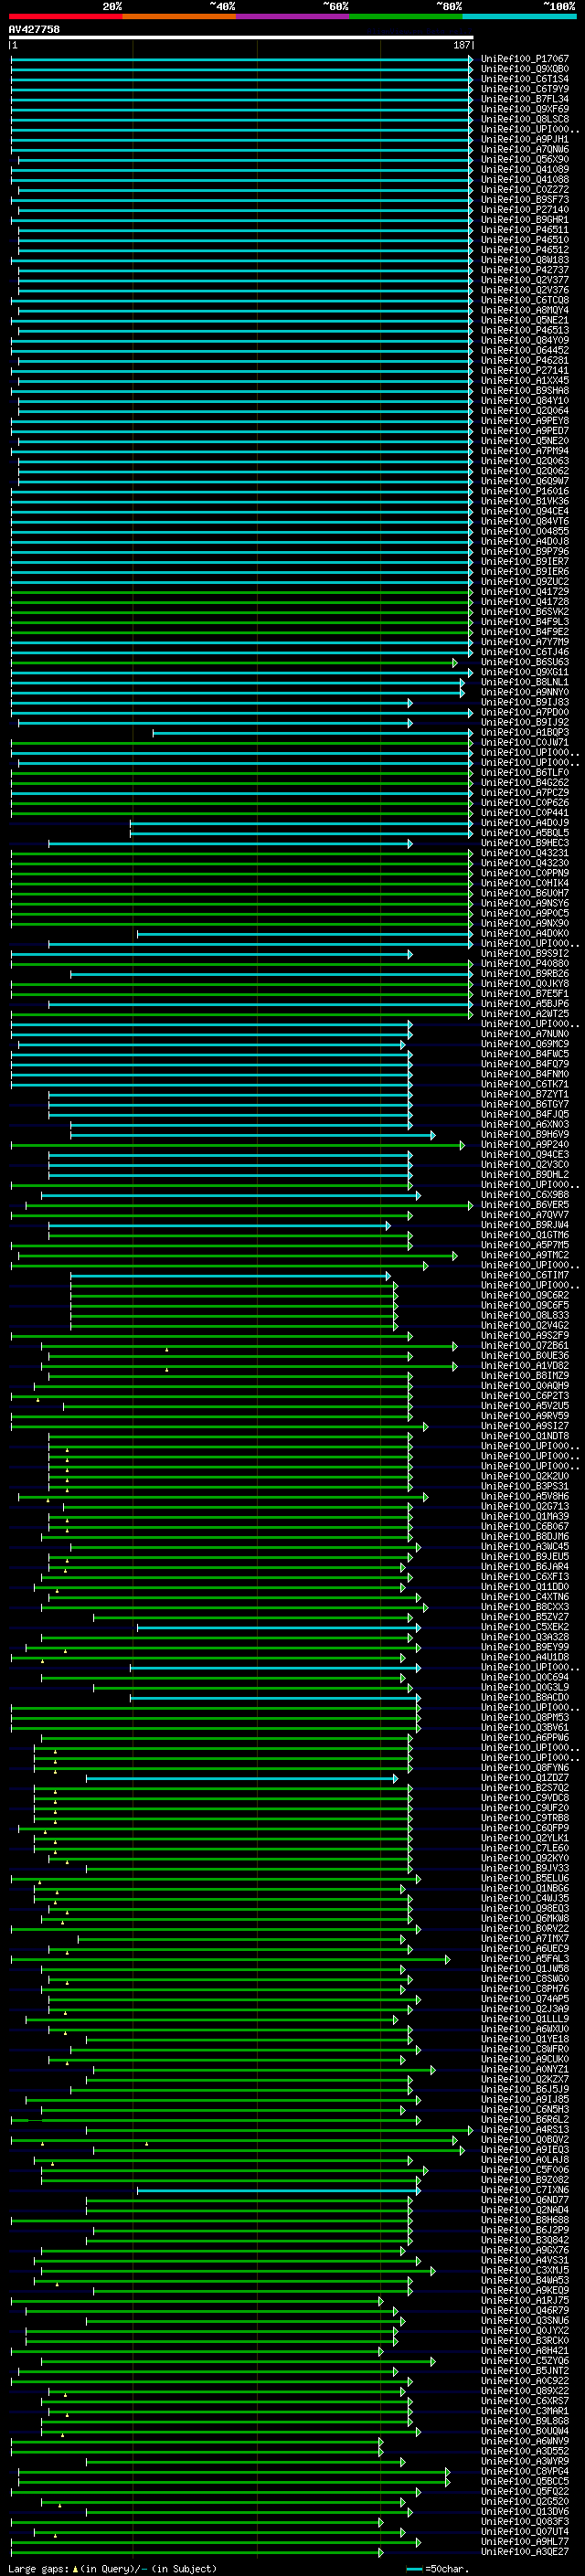The width and height of the screenshot is (585, 2576).
Task: Click the white query sequence bar
Action: point(241,37)
